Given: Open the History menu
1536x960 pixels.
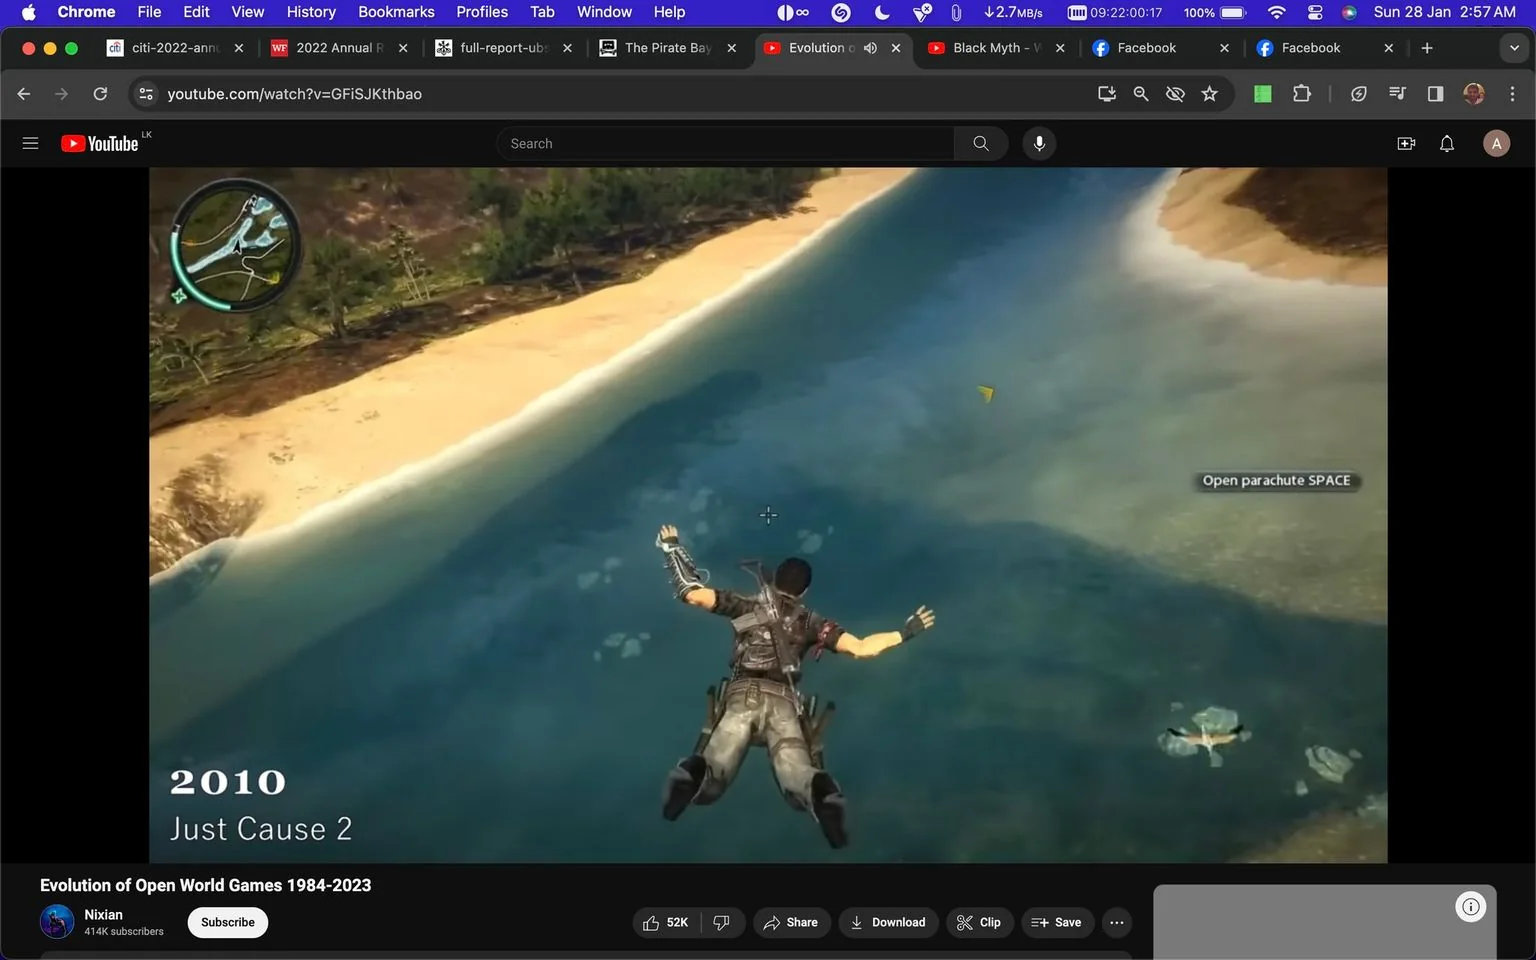Looking at the screenshot, I should click(311, 12).
